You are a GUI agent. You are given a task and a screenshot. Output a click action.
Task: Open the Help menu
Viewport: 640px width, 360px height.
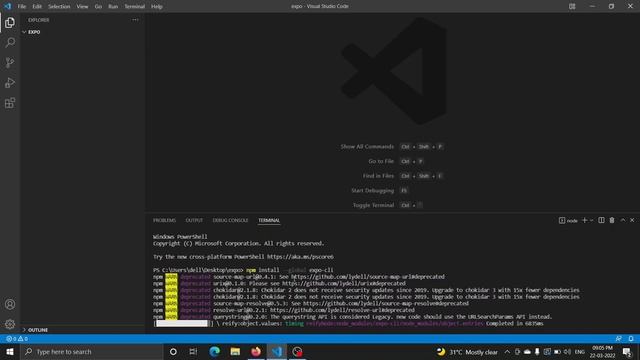click(x=157, y=7)
